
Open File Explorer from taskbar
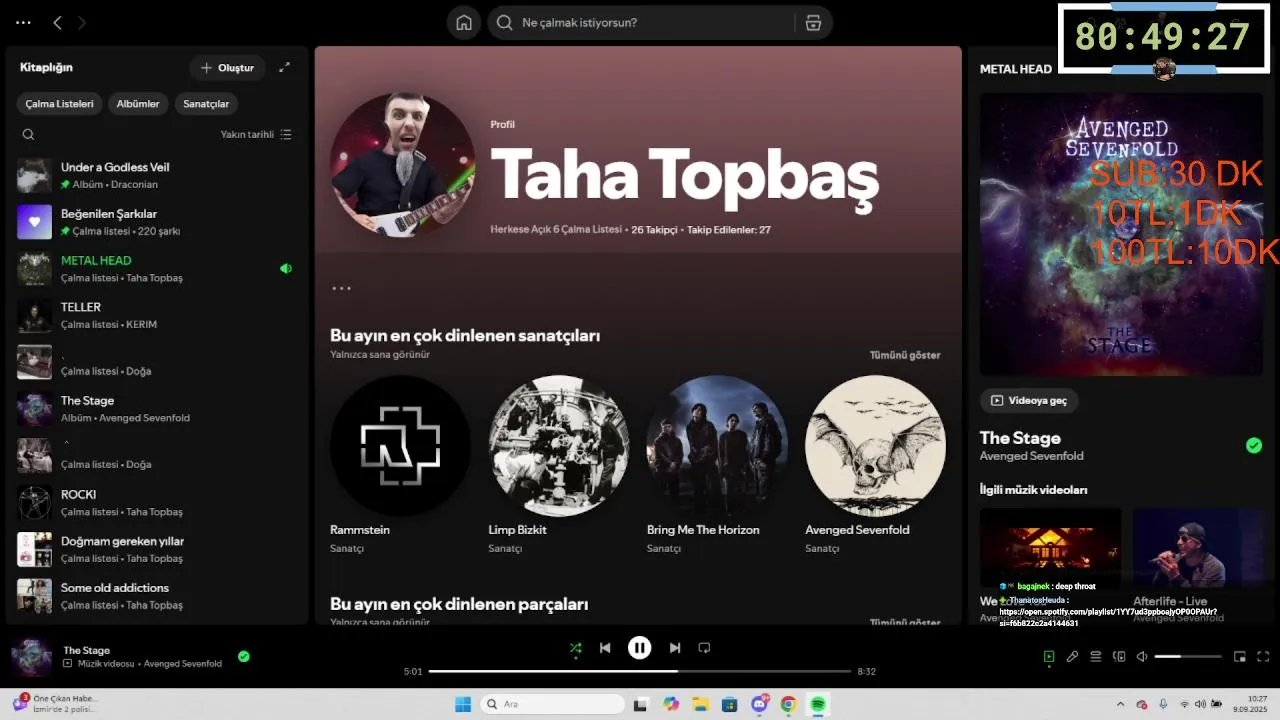700,704
